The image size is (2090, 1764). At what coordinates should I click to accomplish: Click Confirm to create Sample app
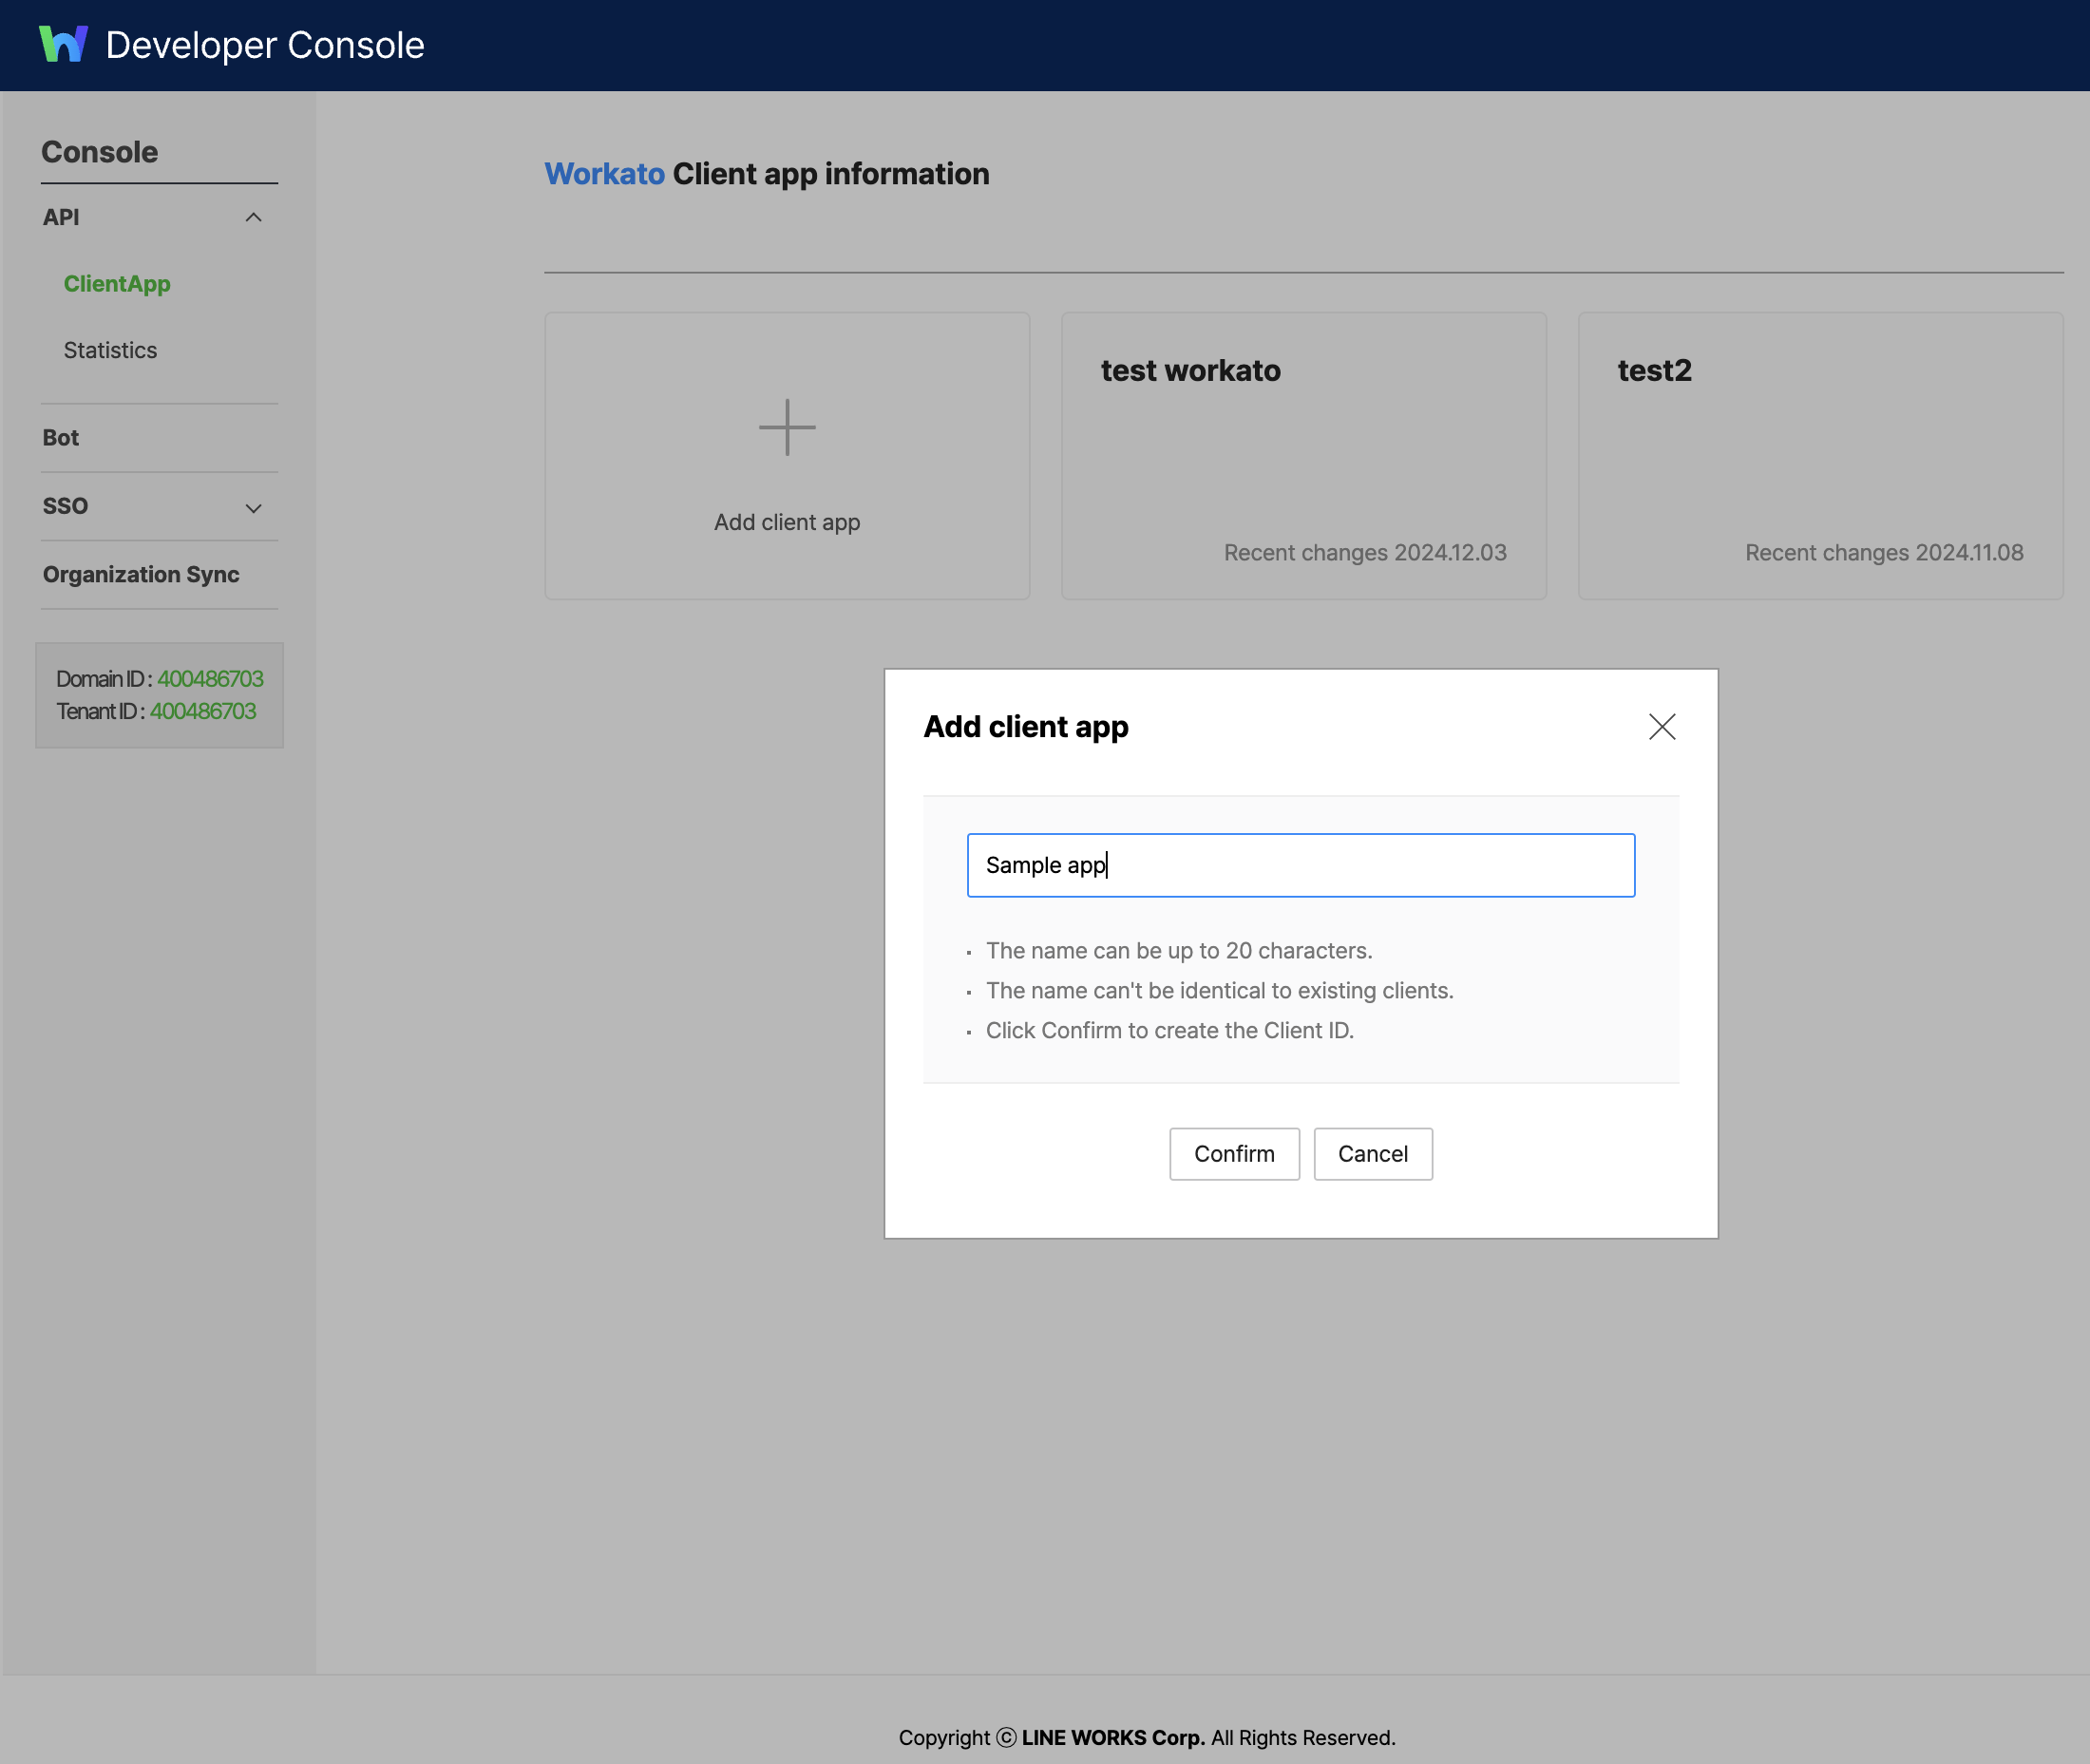tap(1234, 1153)
